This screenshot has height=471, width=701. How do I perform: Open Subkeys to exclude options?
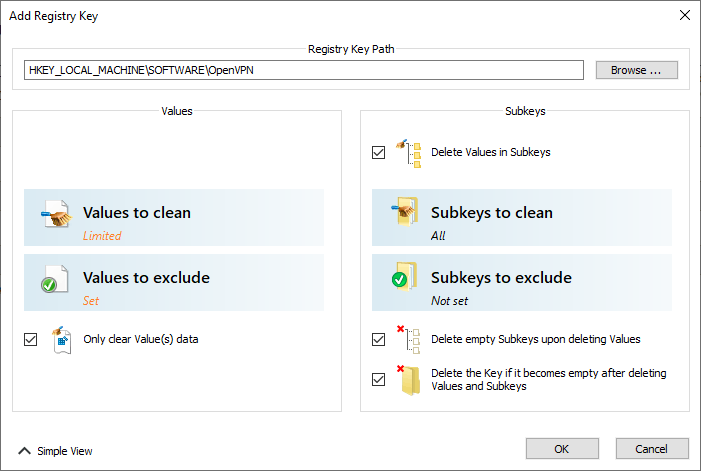coord(522,282)
